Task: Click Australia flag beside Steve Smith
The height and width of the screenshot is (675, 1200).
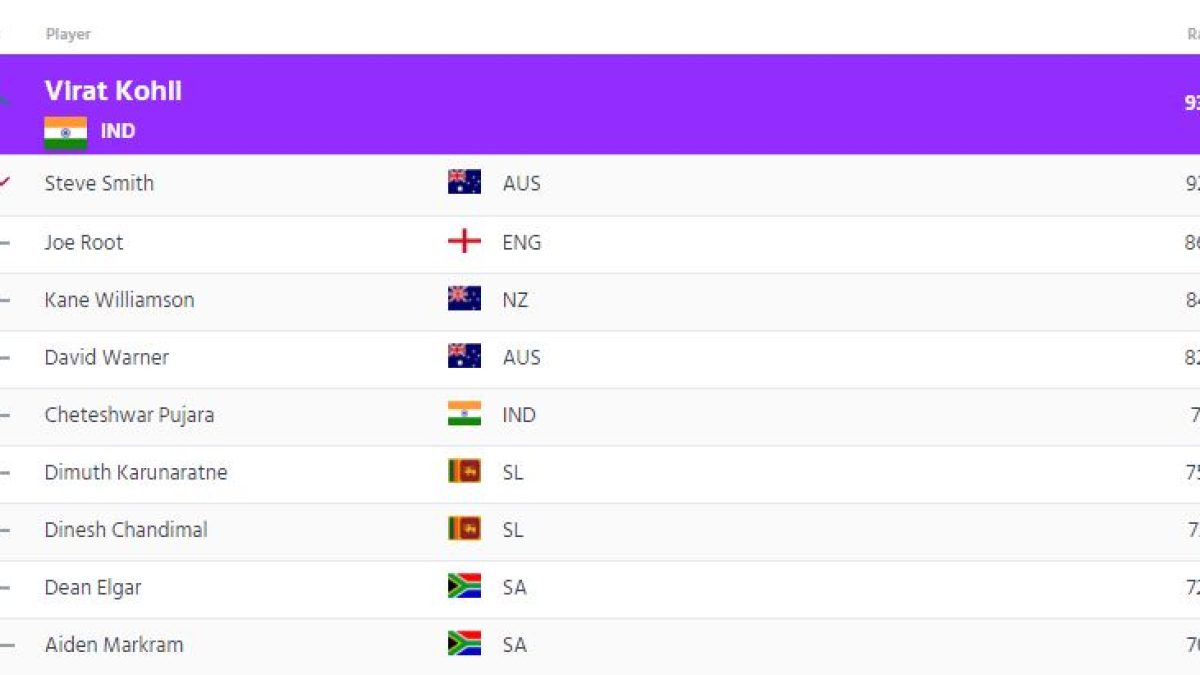Action: click(x=464, y=183)
